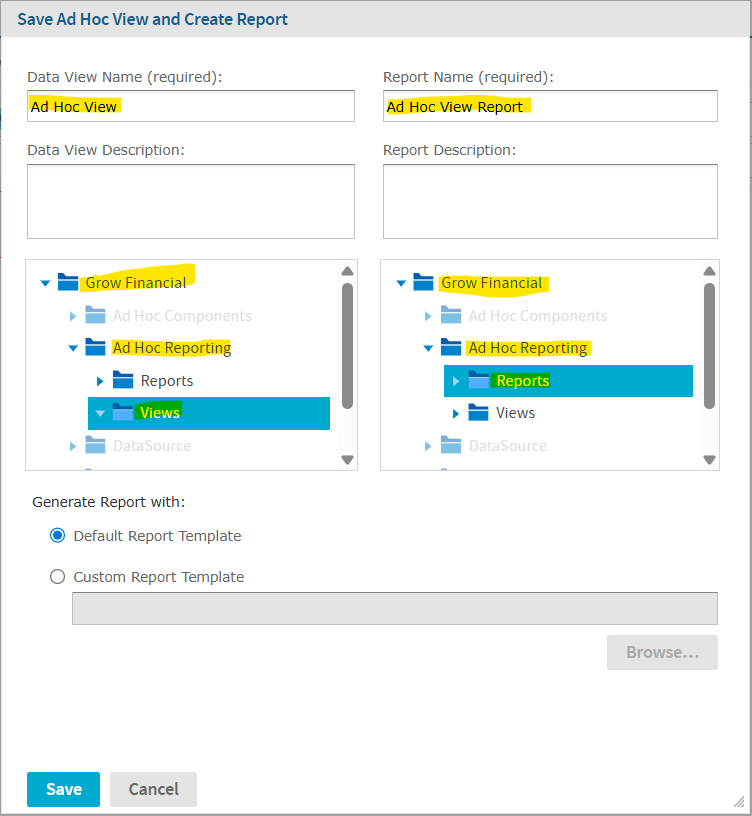The image size is (752, 816).
Task: Click the Cancel button
Action: point(153,789)
